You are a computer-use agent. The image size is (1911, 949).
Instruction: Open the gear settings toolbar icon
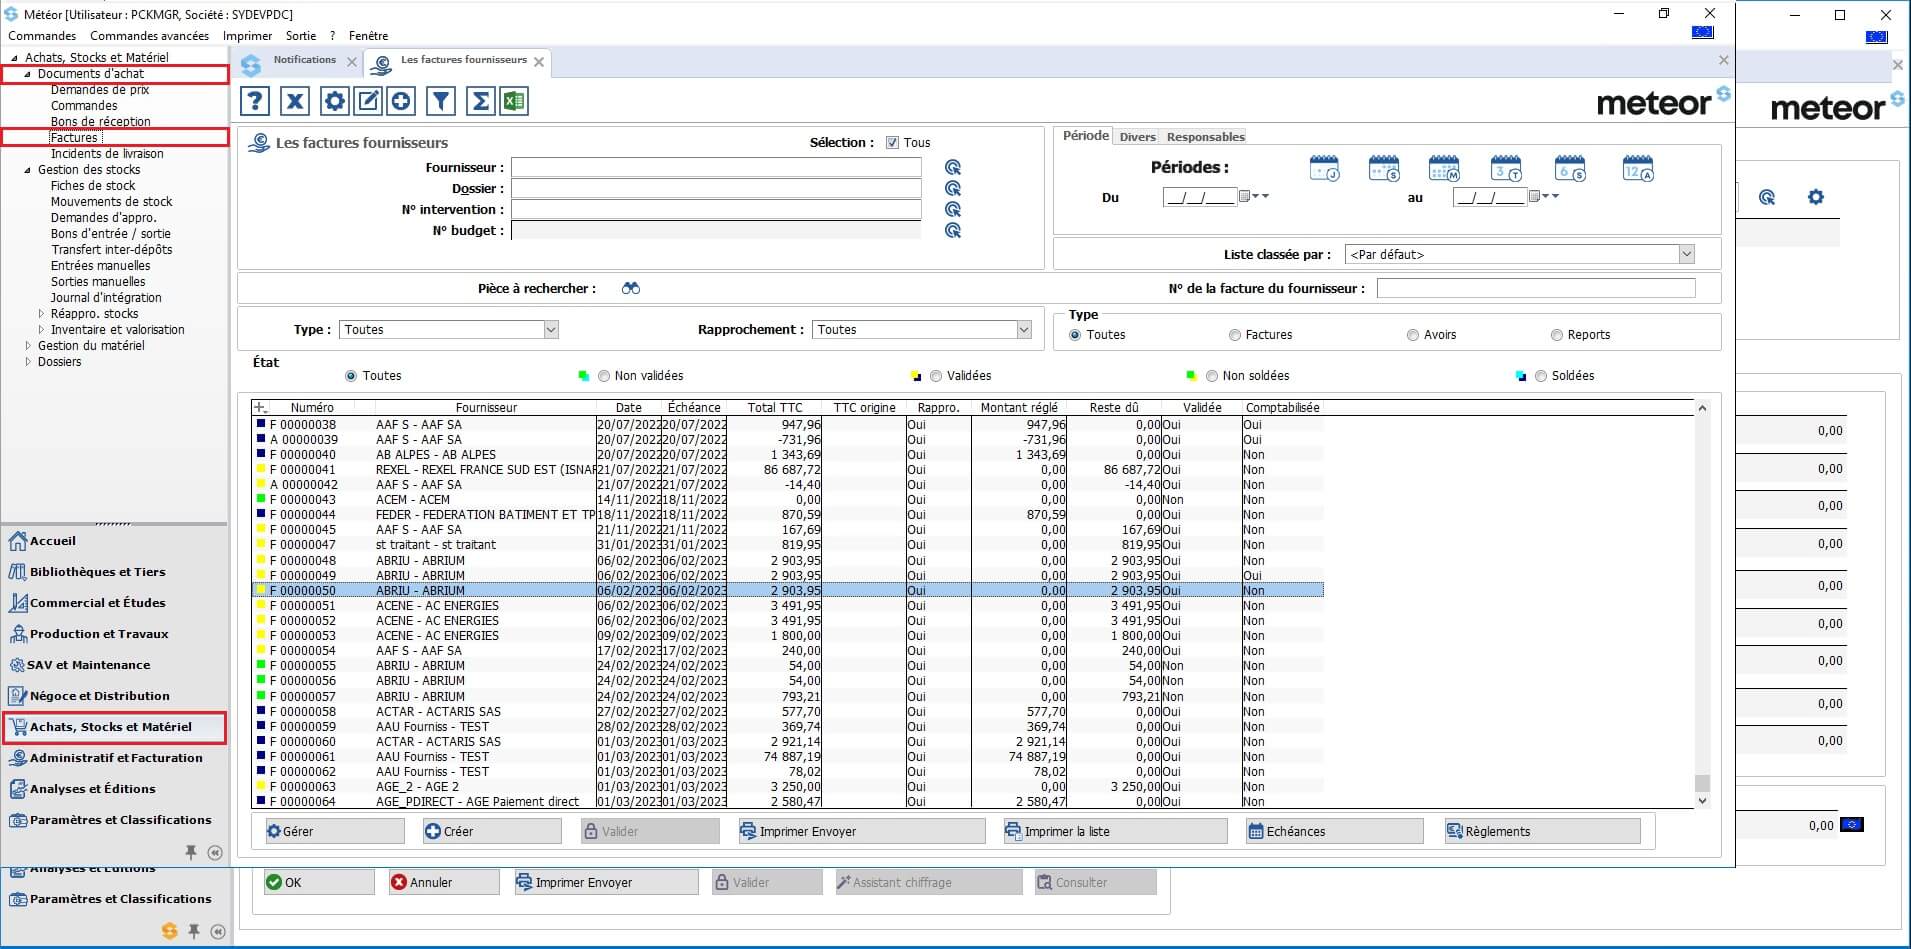pos(334,101)
